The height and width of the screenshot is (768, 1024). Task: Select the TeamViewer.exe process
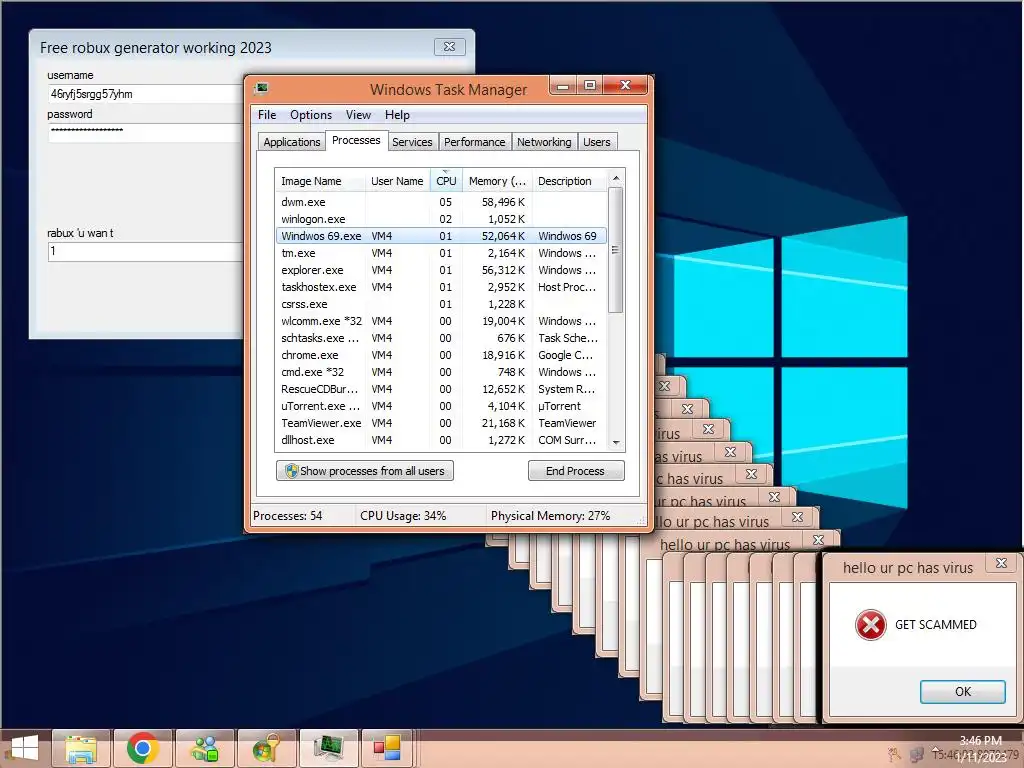(x=441, y=423)
